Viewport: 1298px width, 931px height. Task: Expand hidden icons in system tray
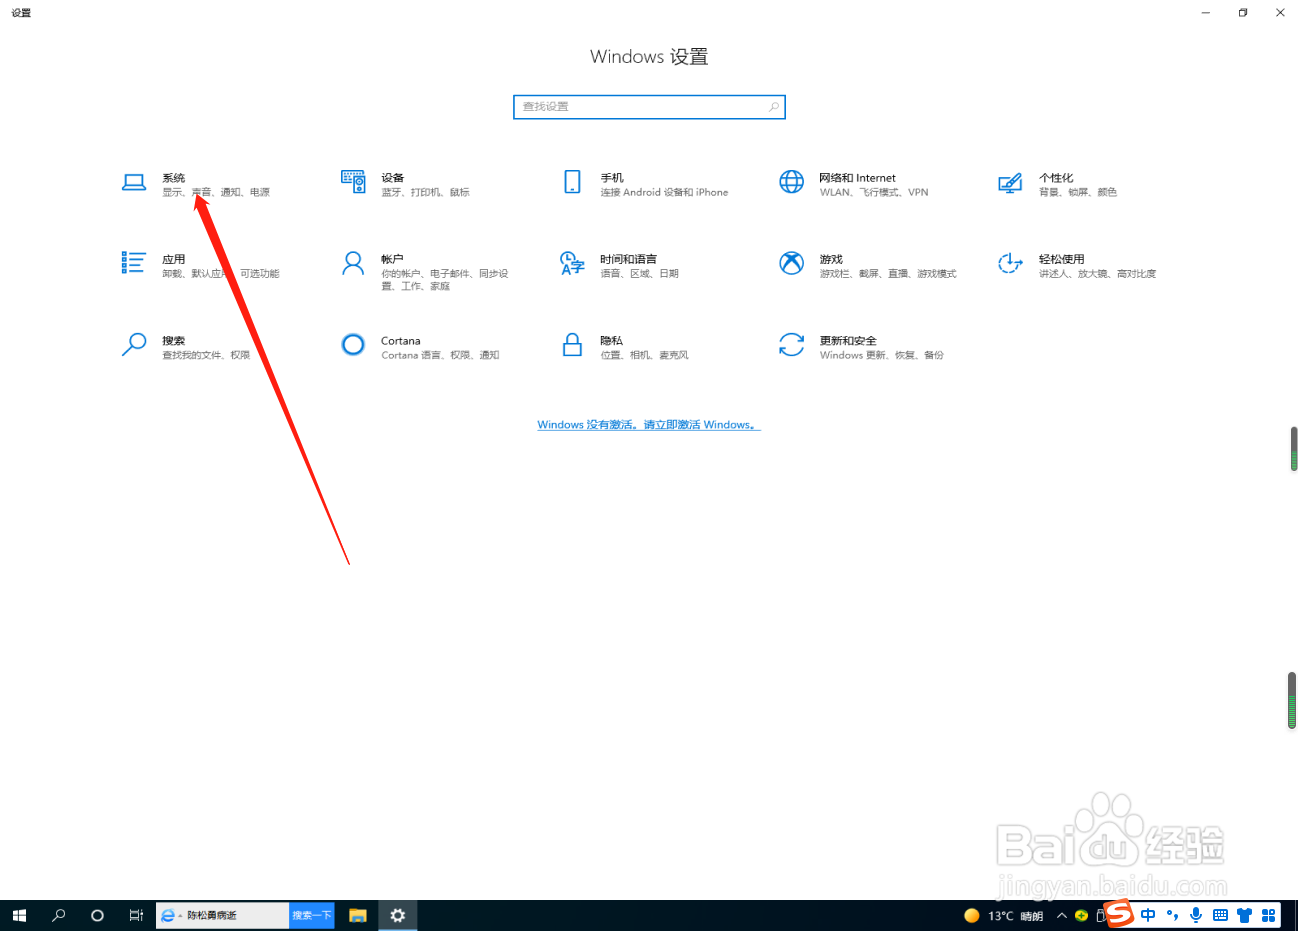1061,915
